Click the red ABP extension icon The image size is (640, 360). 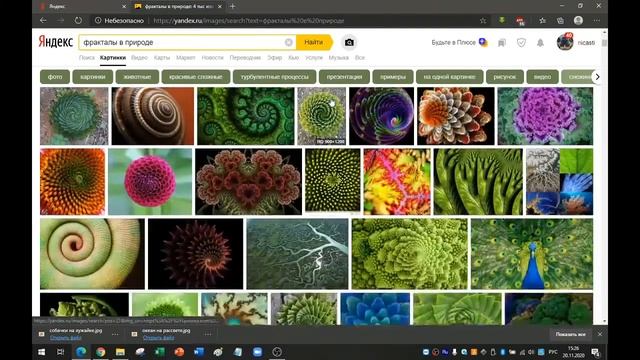click(x=520, y=20)
